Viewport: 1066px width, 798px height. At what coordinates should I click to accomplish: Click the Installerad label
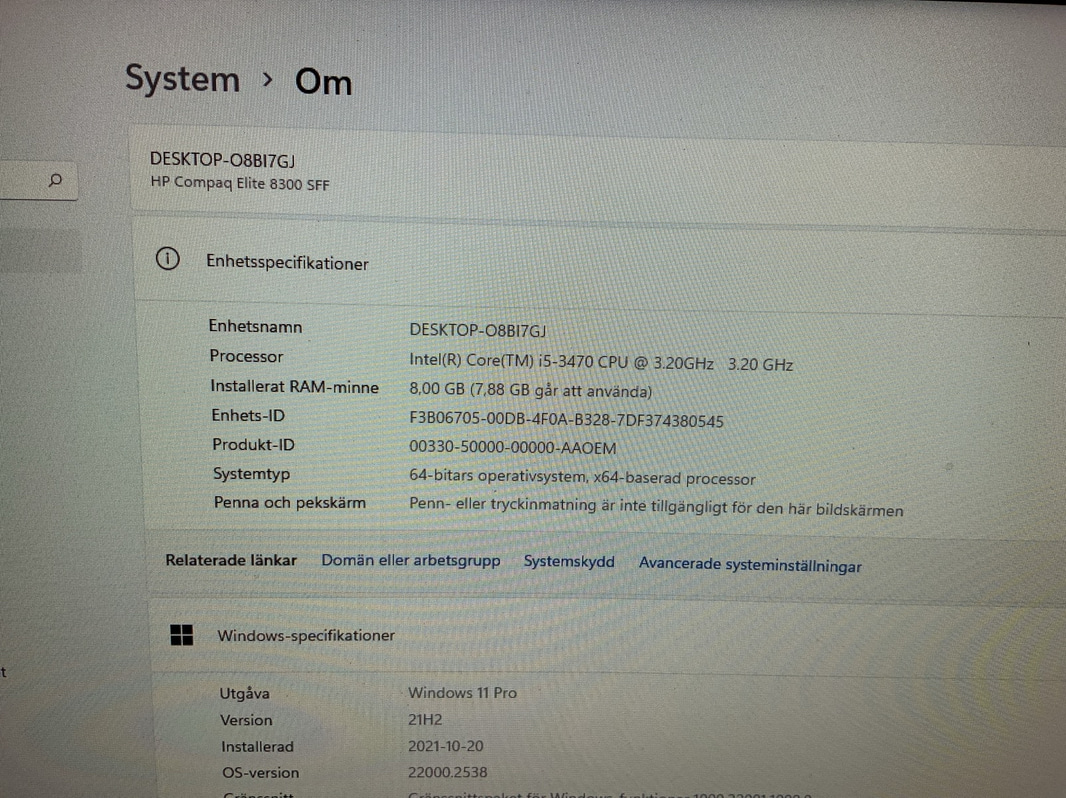(x=258, y=746)
